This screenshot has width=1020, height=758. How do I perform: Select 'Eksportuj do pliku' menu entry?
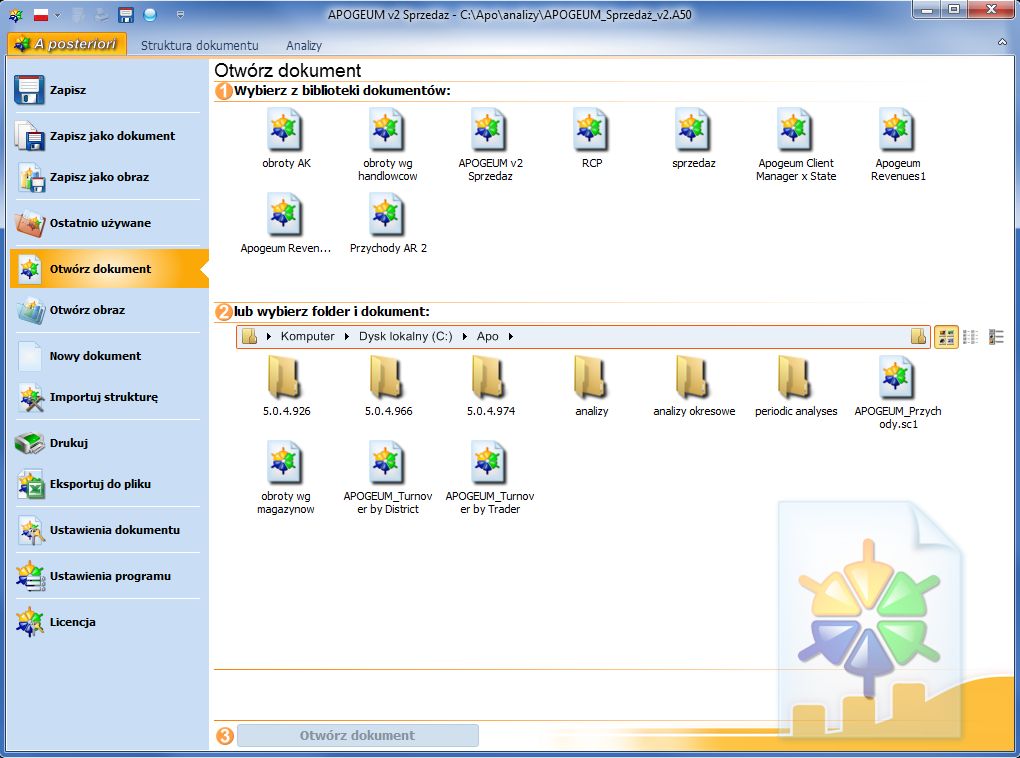click(x=108, y=484)
